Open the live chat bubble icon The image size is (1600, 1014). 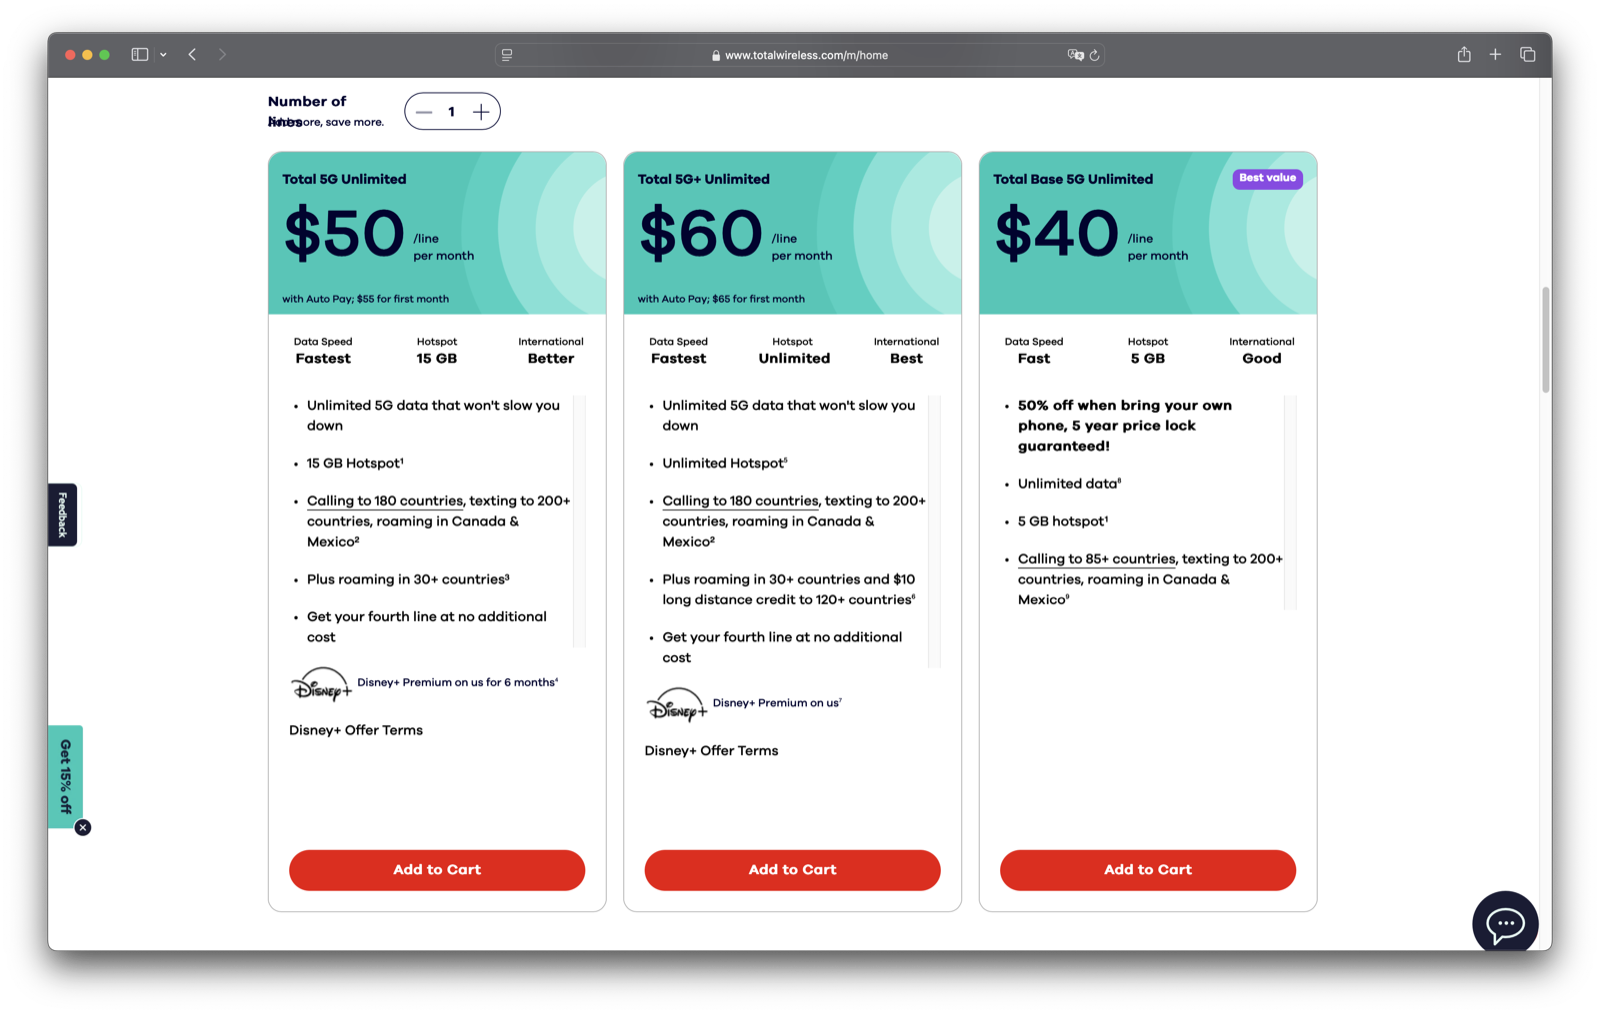tap(1505, 924)
